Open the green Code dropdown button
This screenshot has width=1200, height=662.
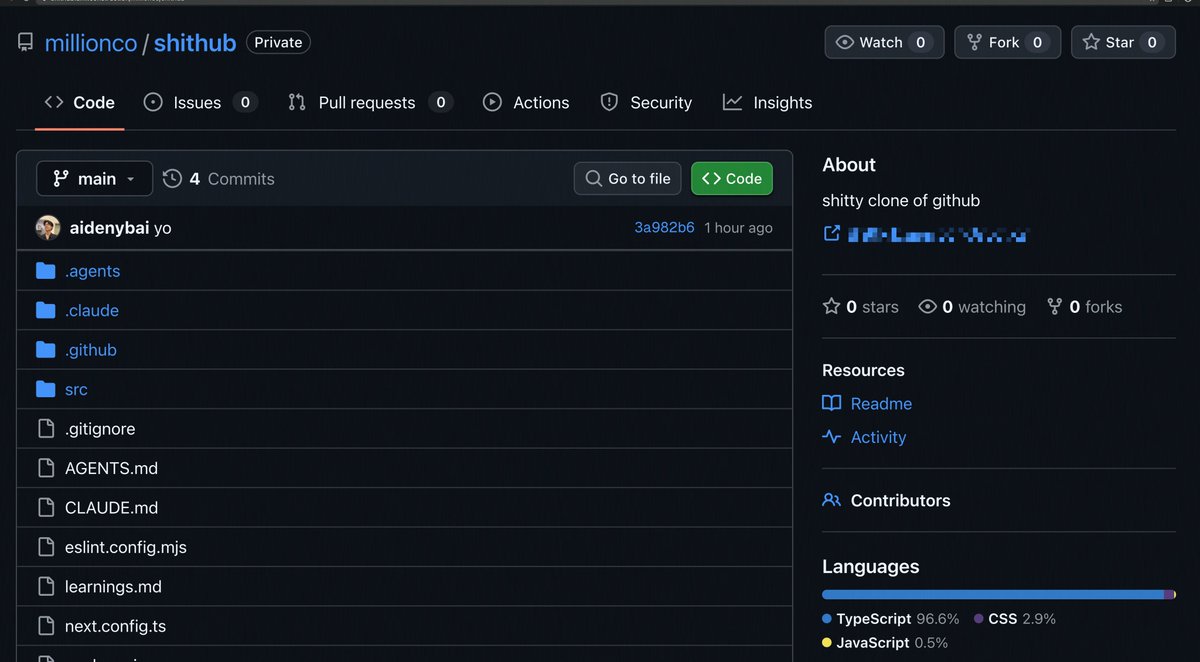pos(732,178)
